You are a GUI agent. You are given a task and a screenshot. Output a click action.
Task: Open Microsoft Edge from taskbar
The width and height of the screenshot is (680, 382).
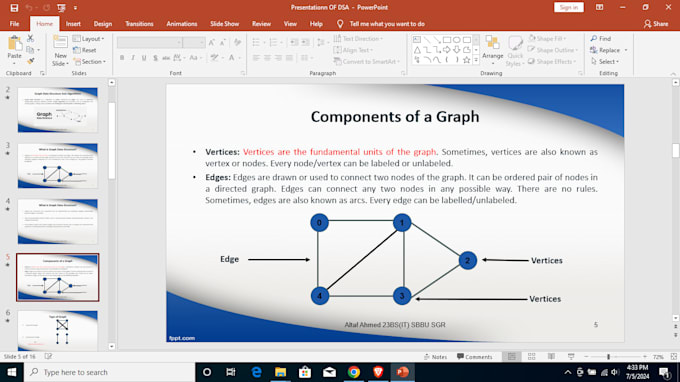pyautogui.click(x=256, y=372)
